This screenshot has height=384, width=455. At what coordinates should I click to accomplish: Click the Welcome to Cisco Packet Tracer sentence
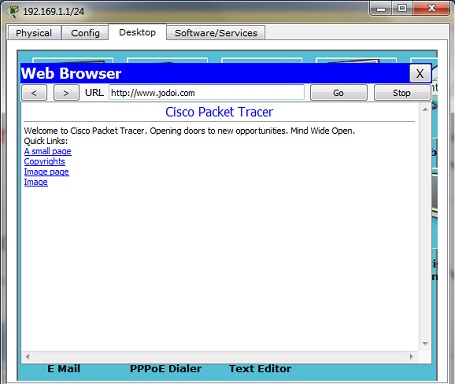pos(189,131)
